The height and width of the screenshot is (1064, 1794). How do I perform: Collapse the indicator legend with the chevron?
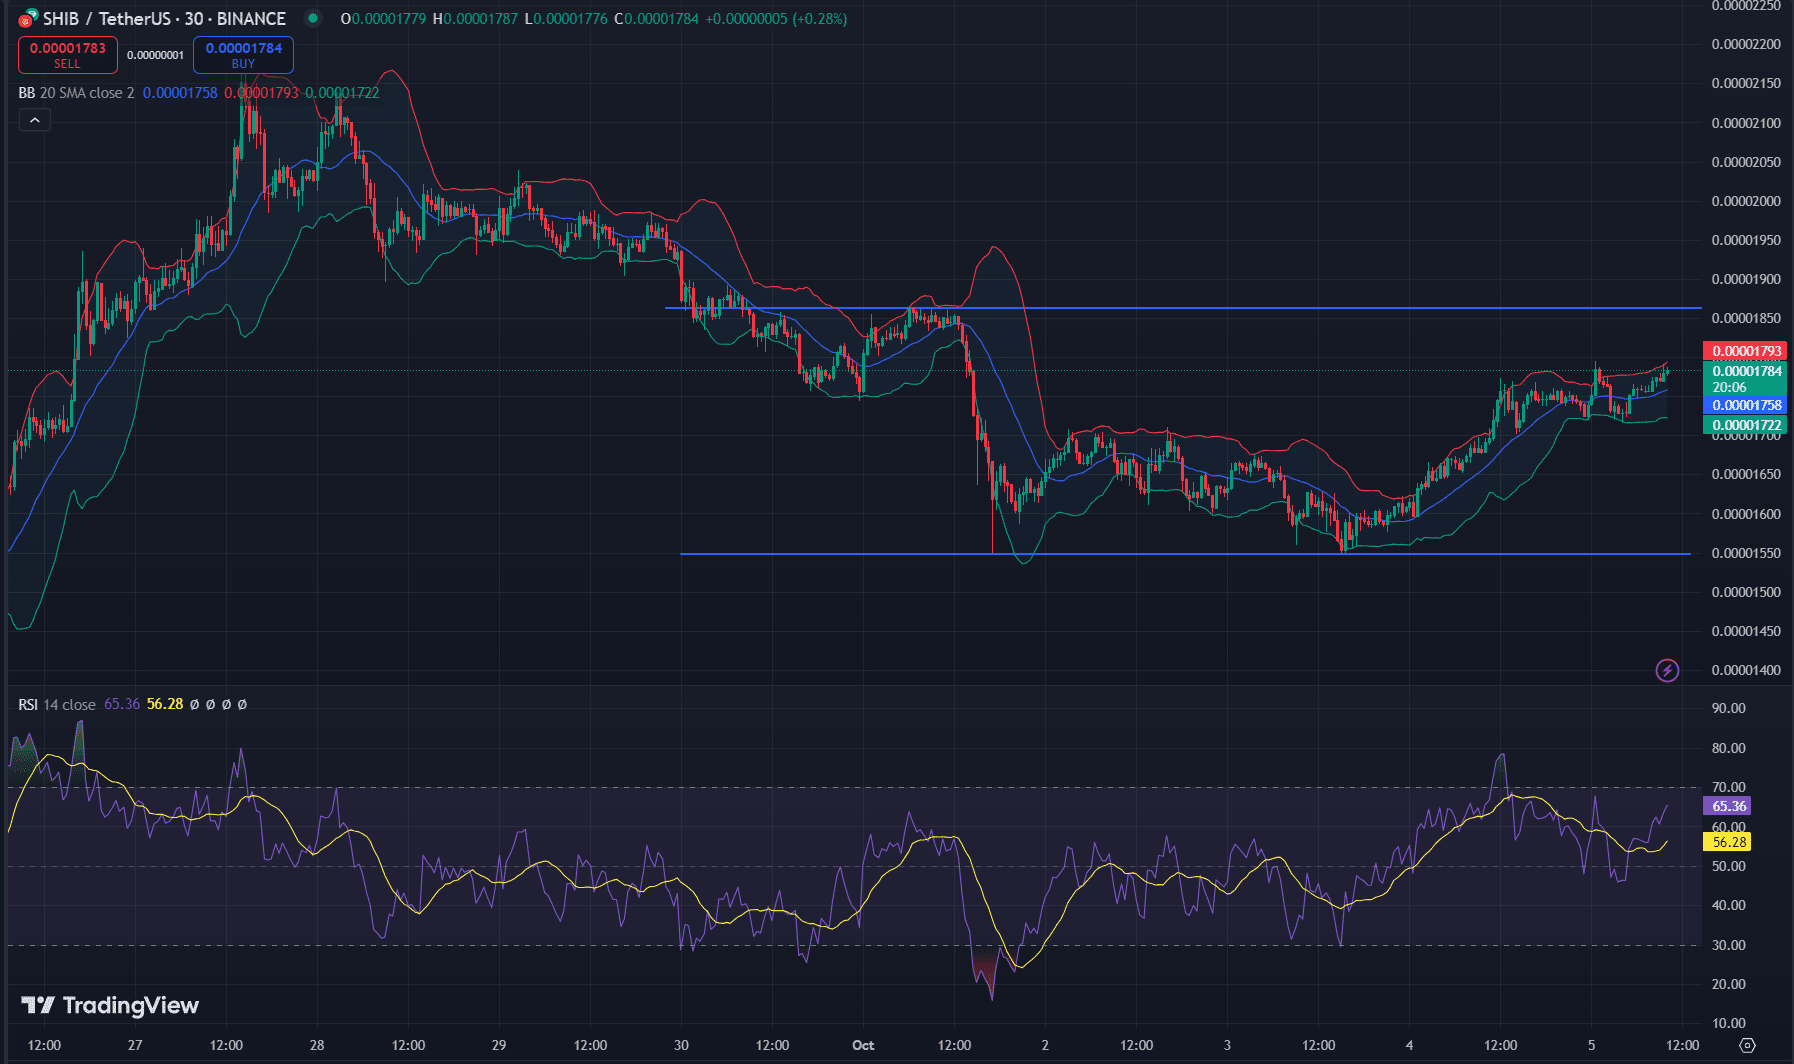click(x=34, y=120)
